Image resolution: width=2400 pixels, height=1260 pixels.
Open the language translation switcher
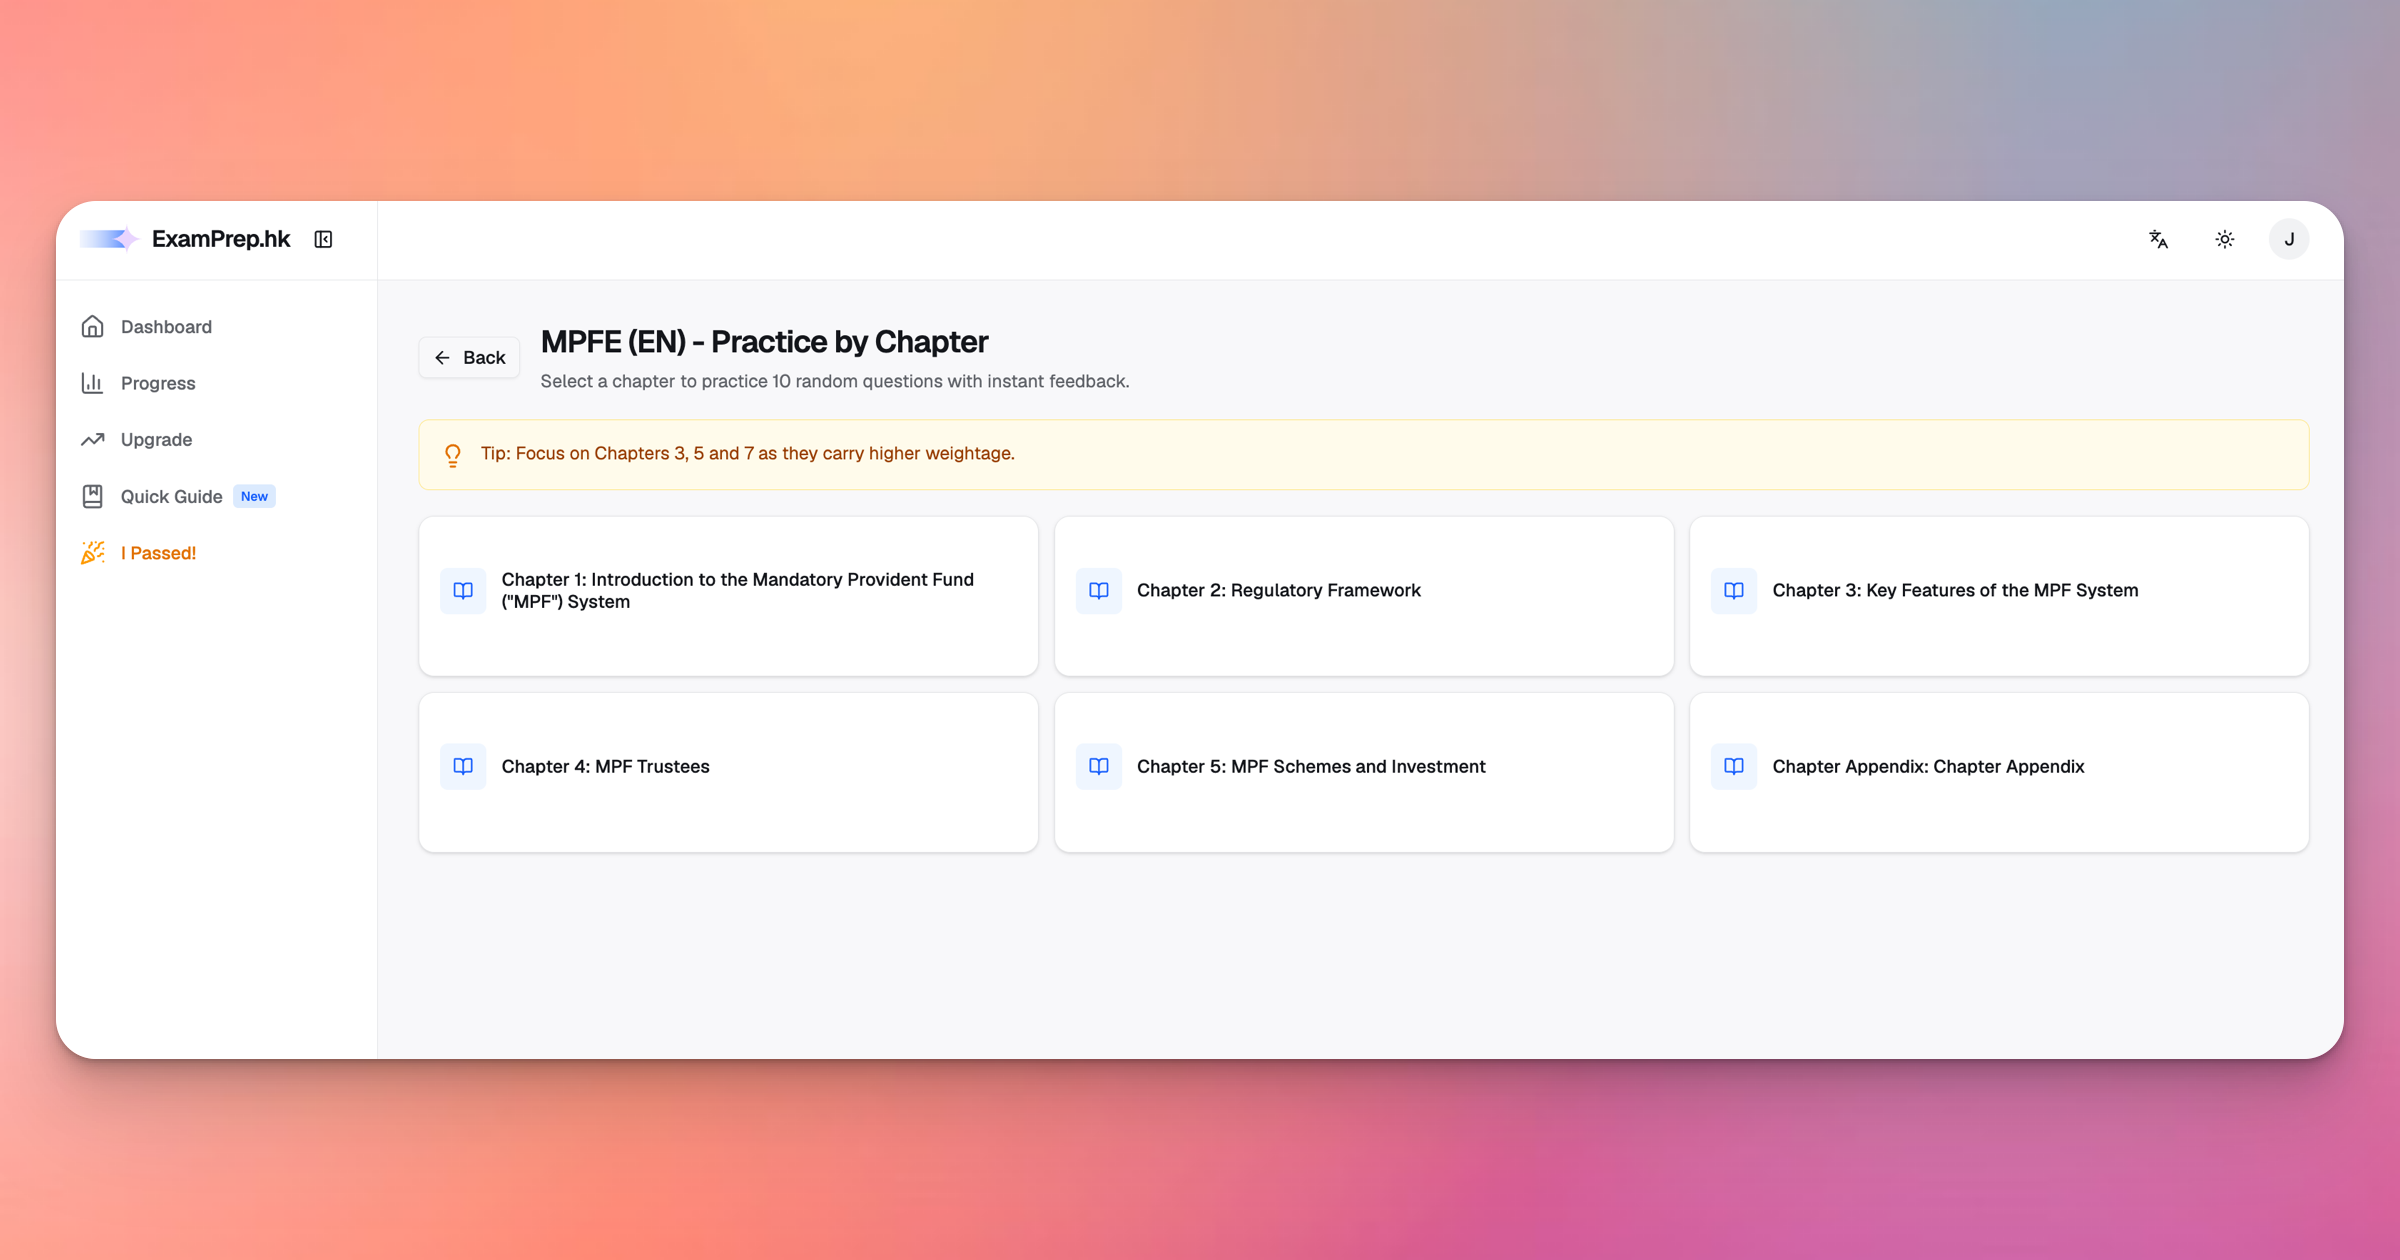tap(2158, 239)
